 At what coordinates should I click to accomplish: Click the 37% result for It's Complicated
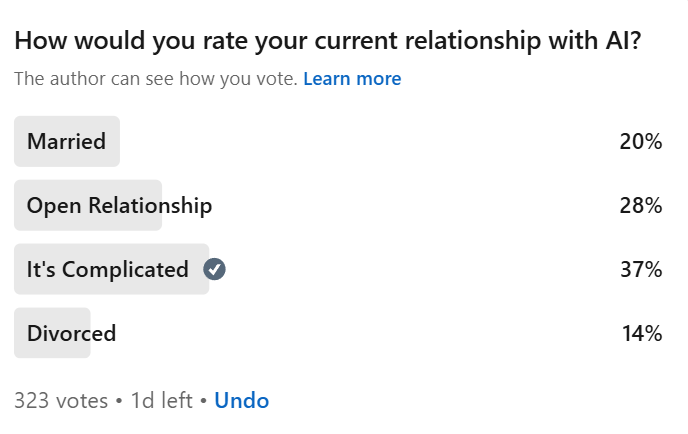point(641,269)
